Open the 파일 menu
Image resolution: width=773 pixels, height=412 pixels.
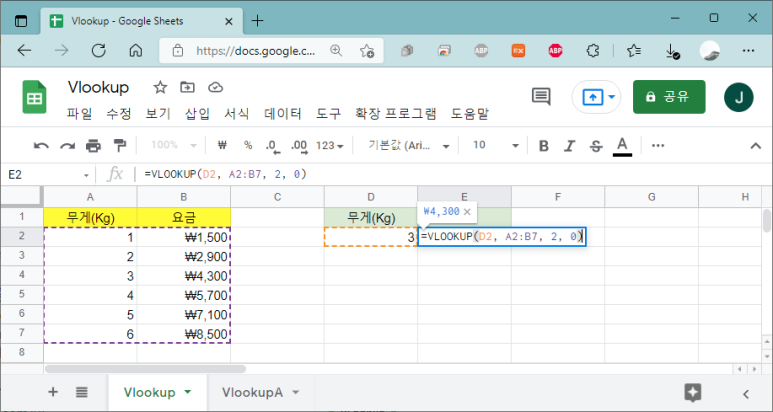pos(79,114)
